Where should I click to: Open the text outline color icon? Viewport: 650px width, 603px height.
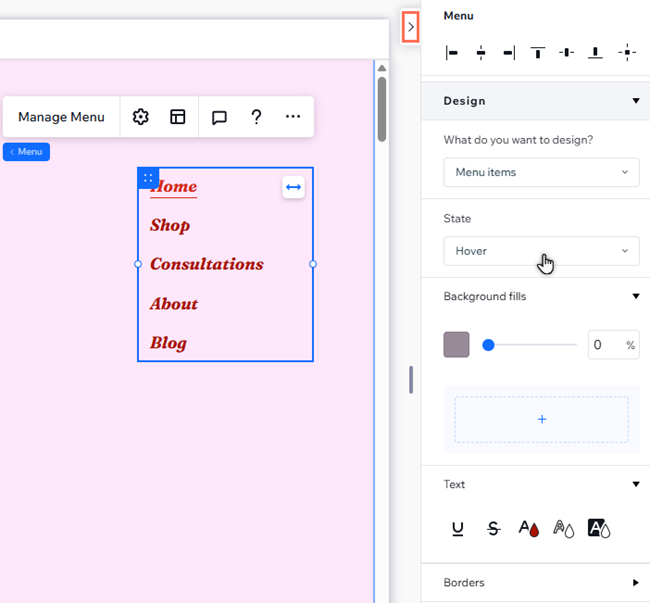click(564, 529)
